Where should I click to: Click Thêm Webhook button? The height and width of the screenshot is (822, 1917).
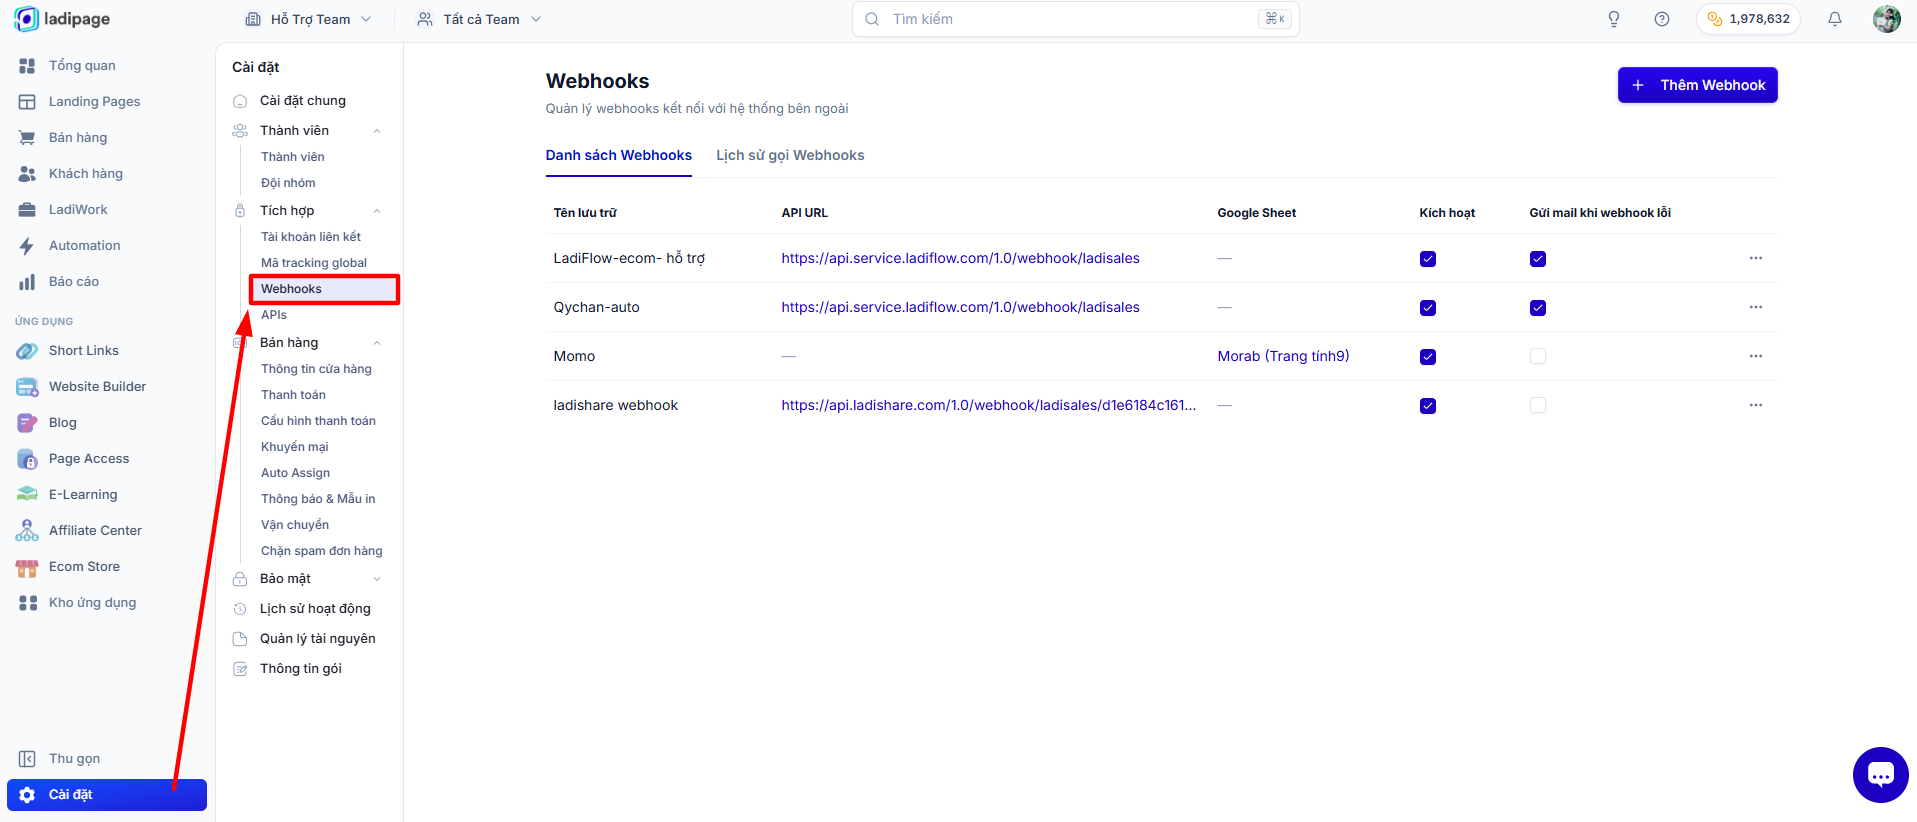(1698, 85)
